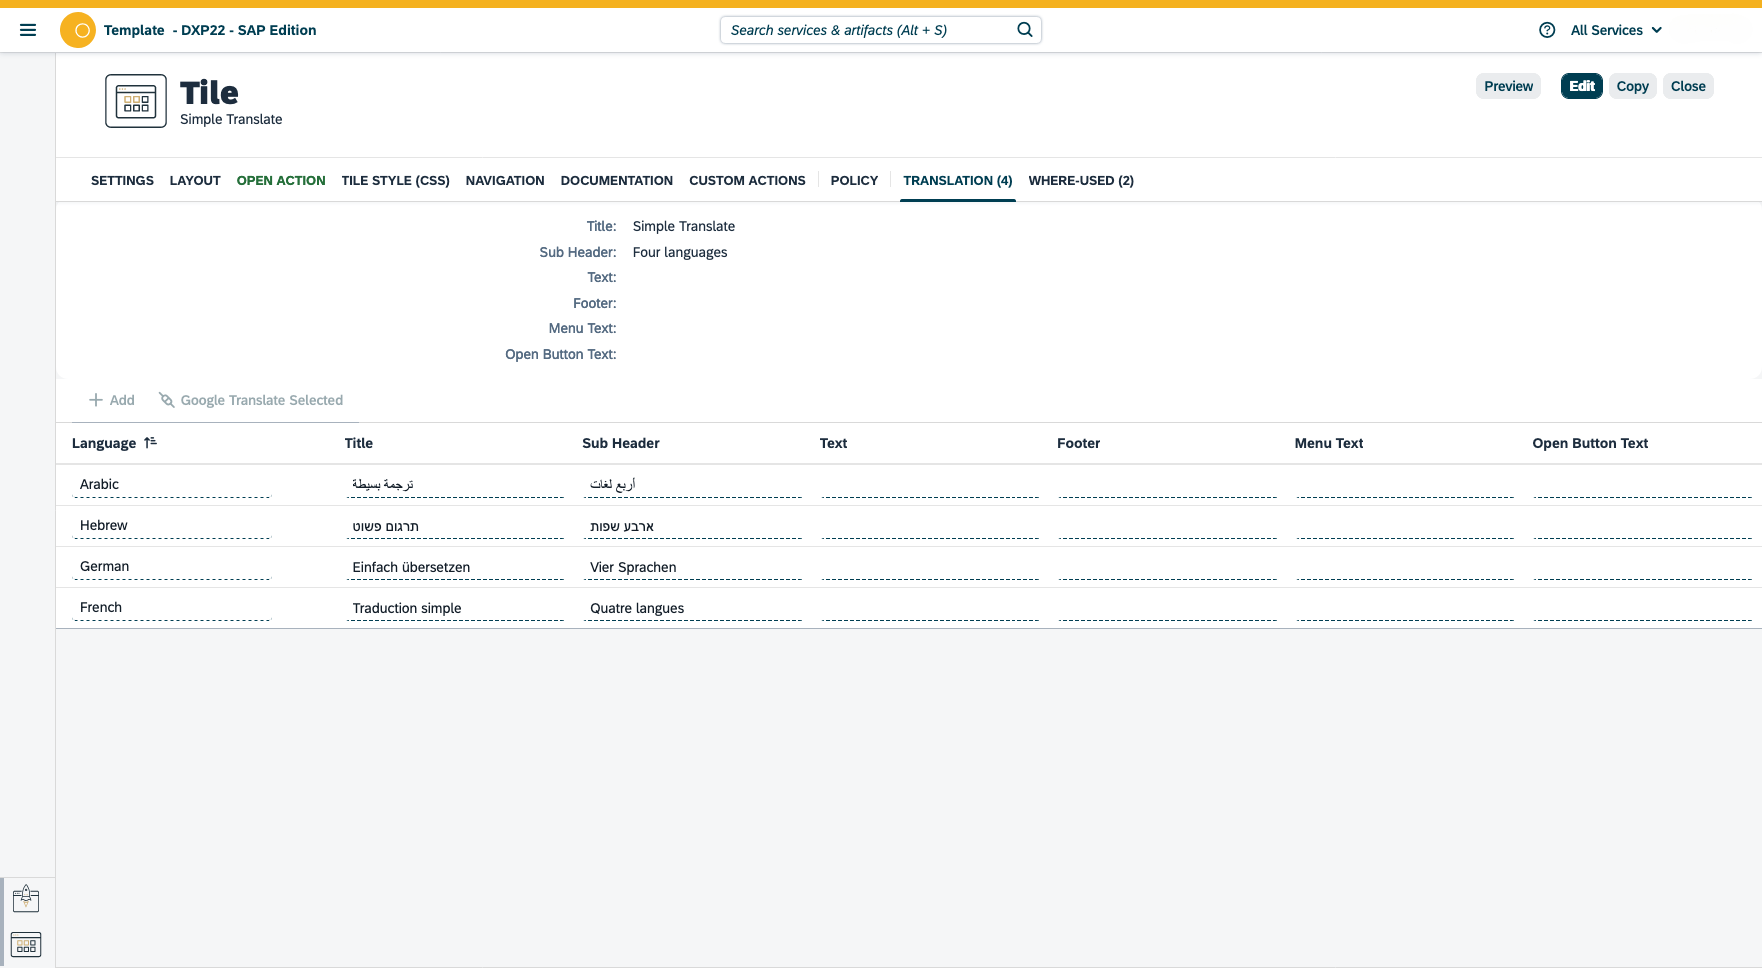Open the launchpad icon in the left sidebar

coord(26,900)
